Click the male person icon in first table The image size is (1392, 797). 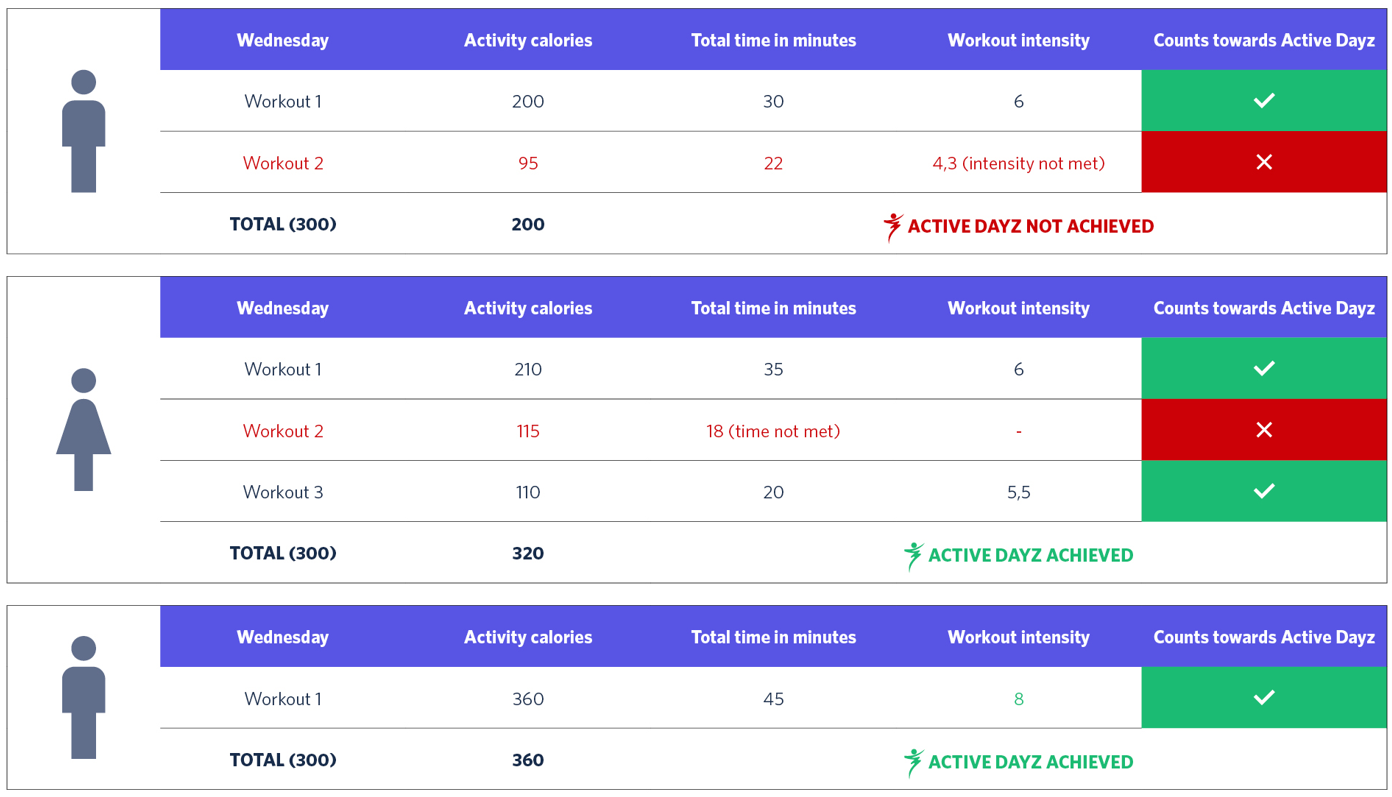point(84,131)
